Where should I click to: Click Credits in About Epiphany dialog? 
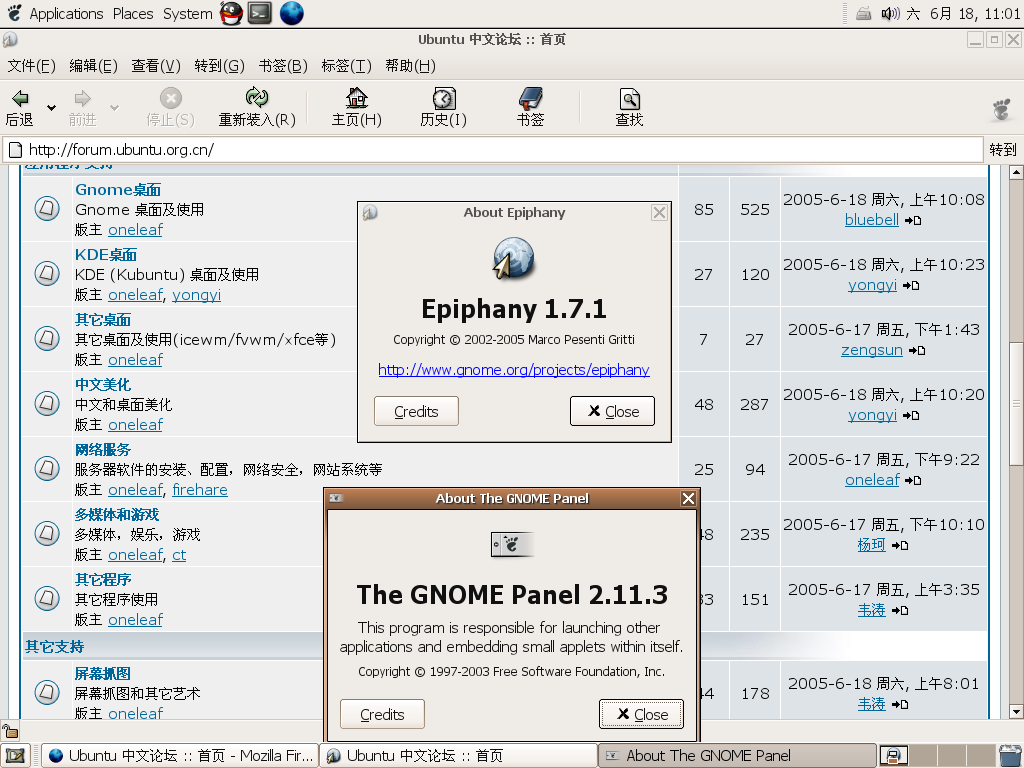pos(416,411)
